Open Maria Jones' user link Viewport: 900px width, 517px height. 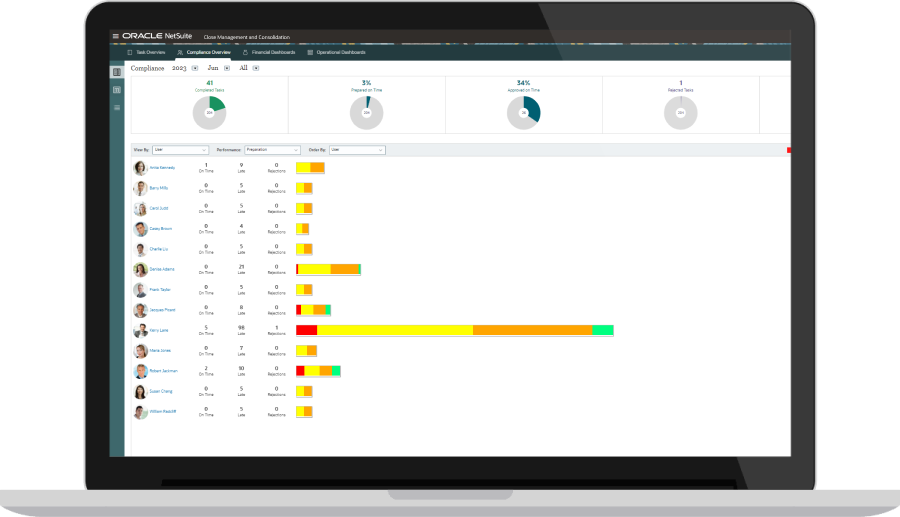(x=160, y=351)
